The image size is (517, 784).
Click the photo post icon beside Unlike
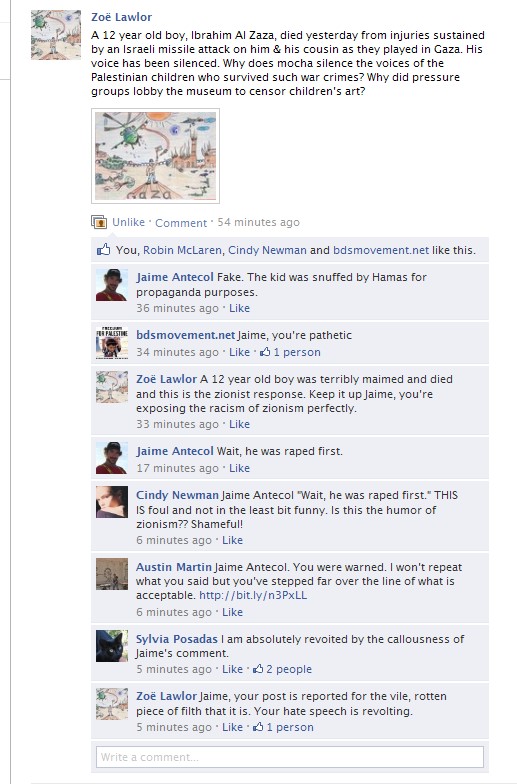pyautogui.click(x=99, y=222)
